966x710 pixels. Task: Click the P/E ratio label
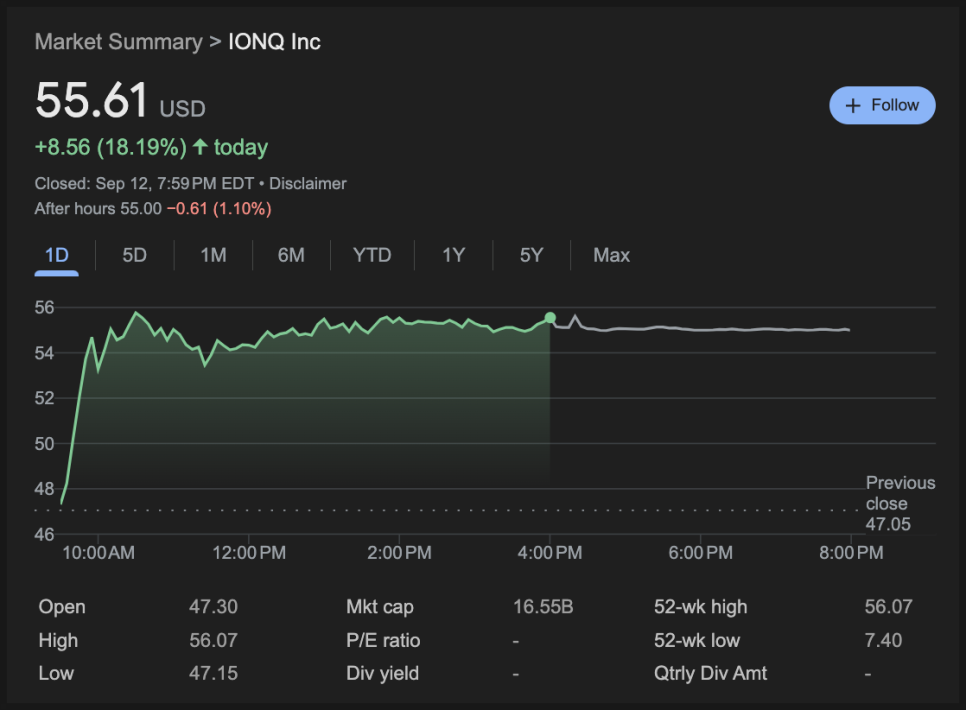click(x=383, y=641)
